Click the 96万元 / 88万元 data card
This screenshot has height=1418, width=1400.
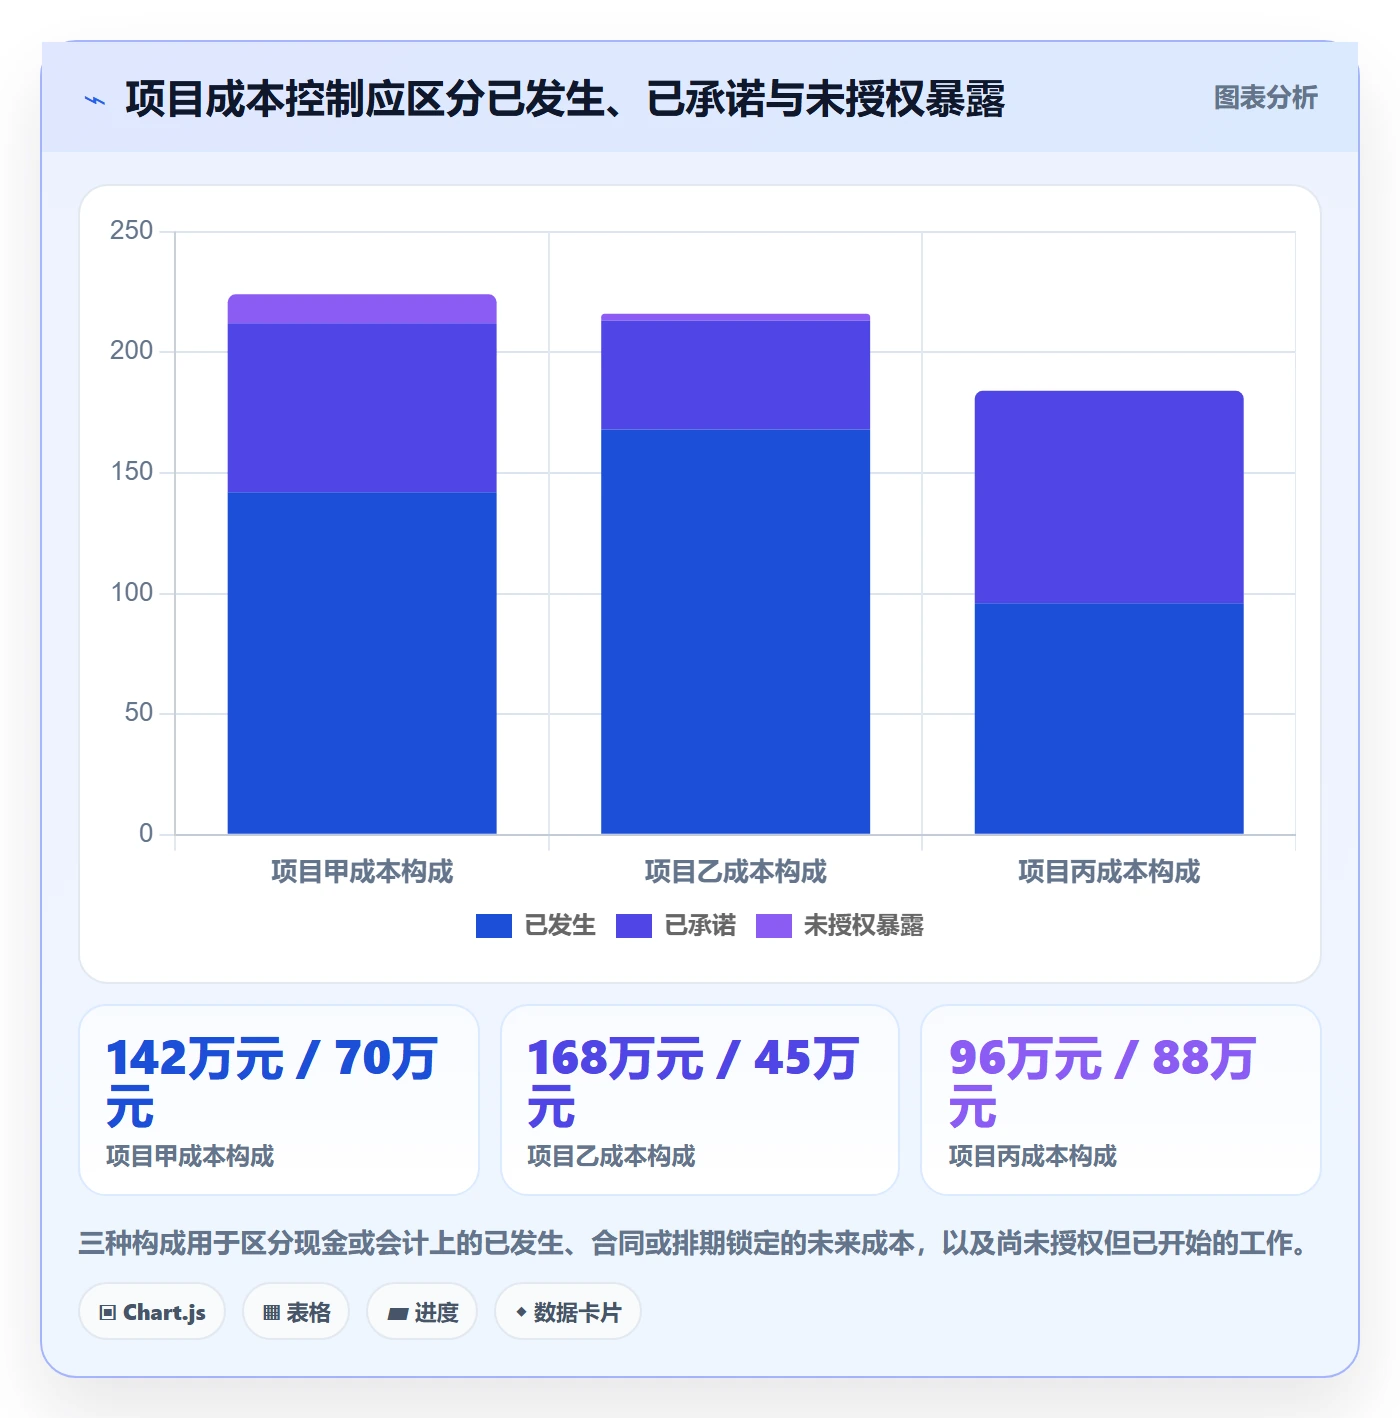point(1121,1100)
